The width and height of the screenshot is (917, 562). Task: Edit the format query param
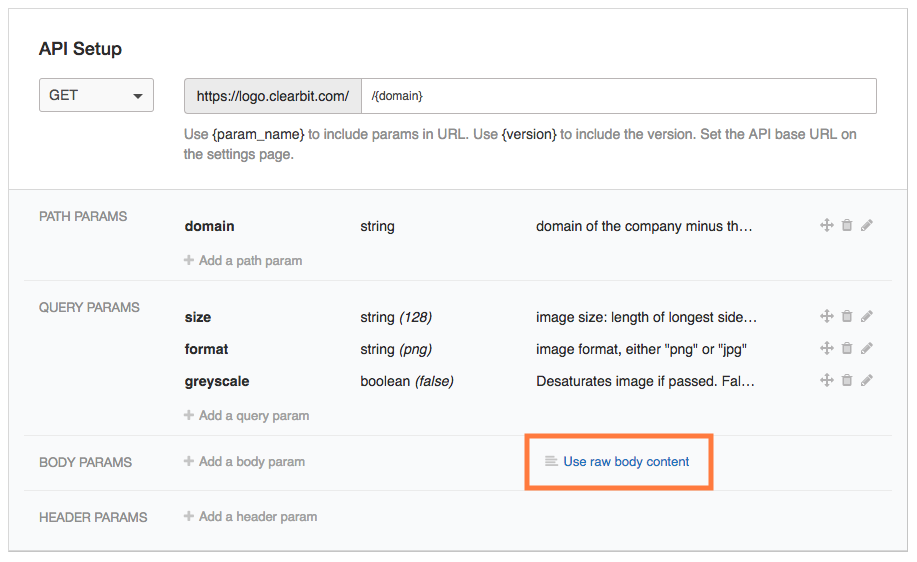867,349
